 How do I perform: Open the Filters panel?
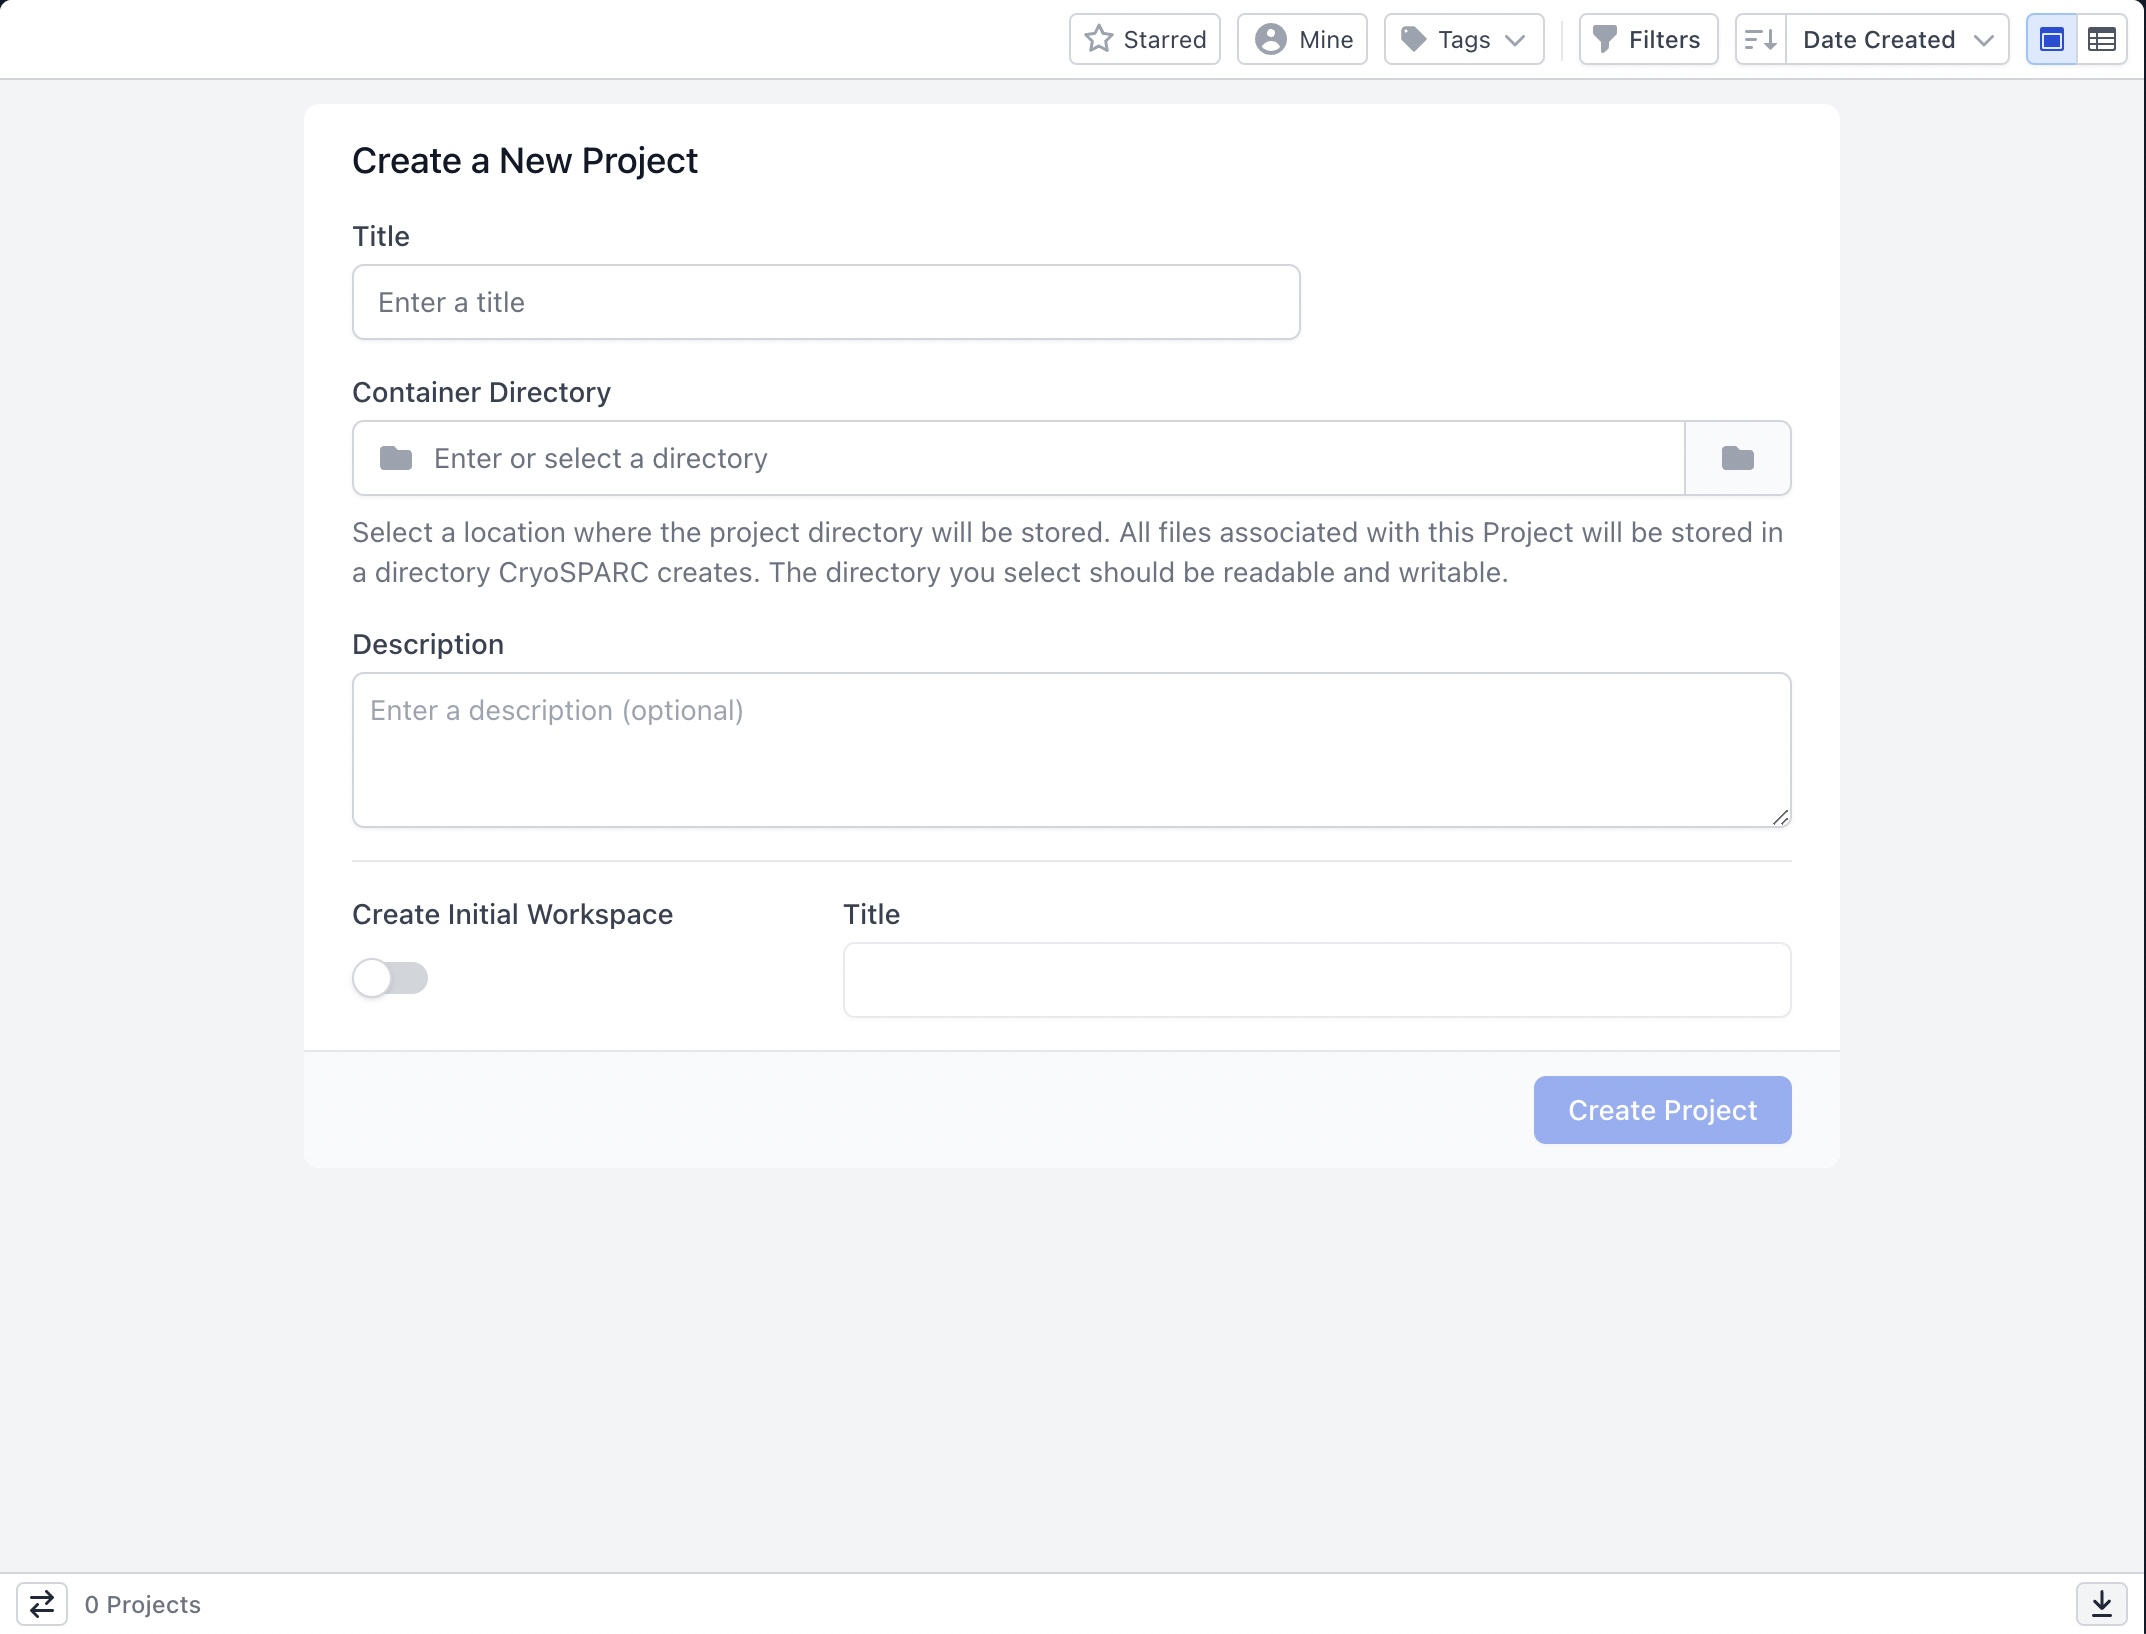[x=1648, y=40]
